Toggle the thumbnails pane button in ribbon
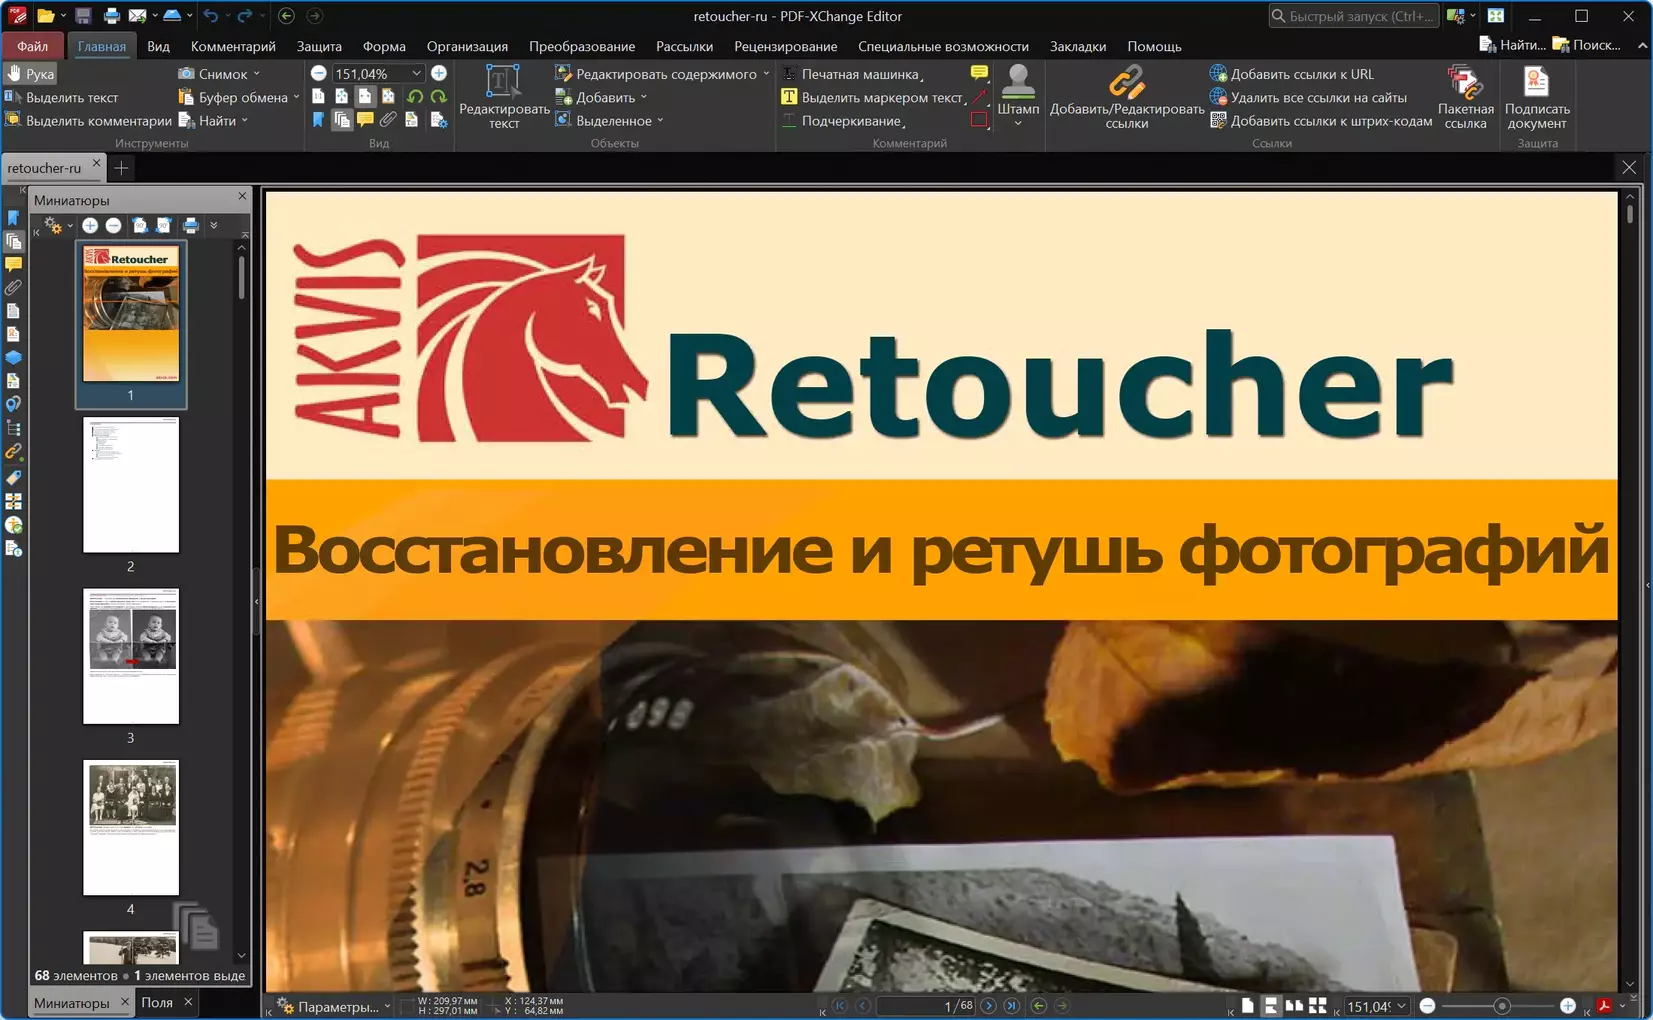Screen dimensions: 1653x1020 (342, 121)
